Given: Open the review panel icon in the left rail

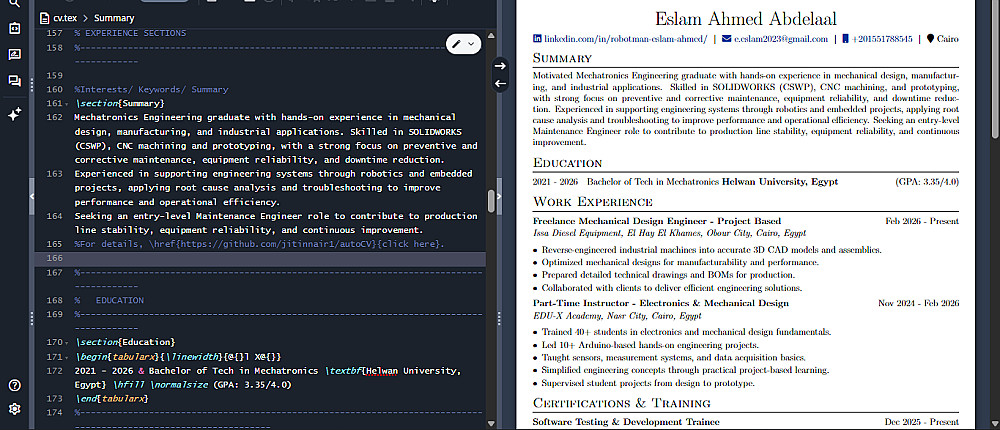Looking at the screenshot, I should tap(14, 54).
